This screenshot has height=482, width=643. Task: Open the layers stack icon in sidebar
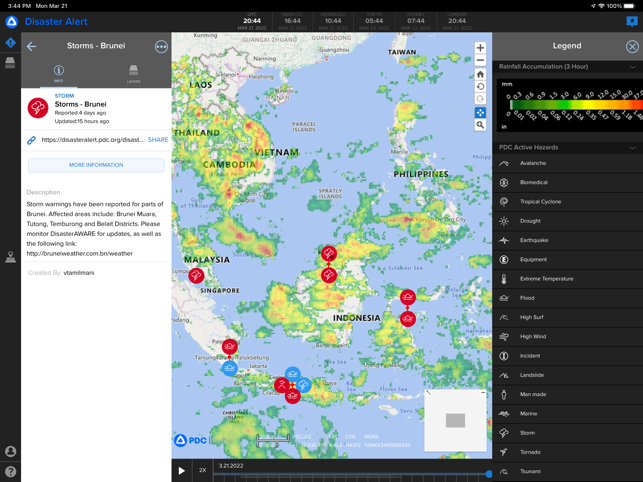[10, 62]
